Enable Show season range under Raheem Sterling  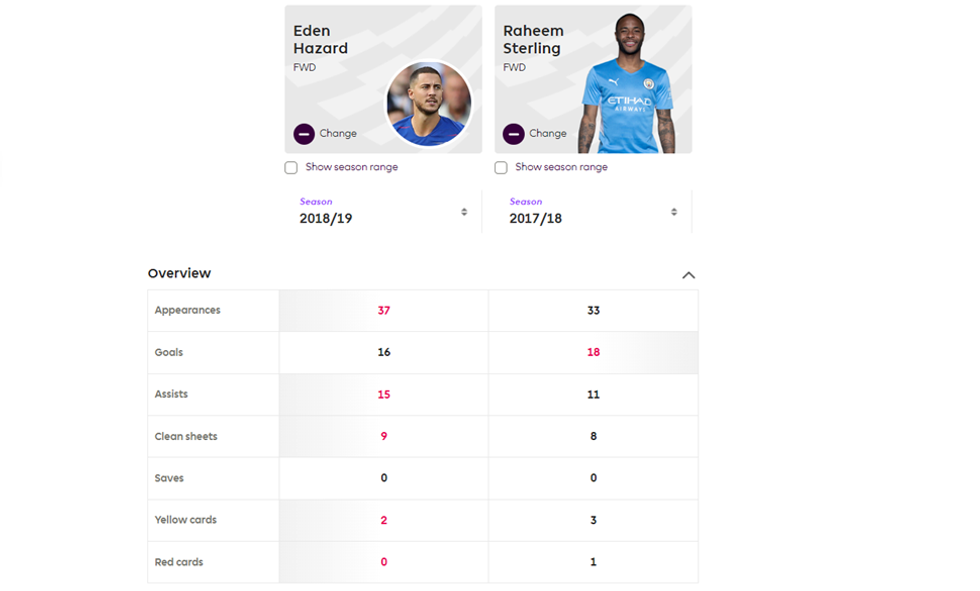(501, 168)
